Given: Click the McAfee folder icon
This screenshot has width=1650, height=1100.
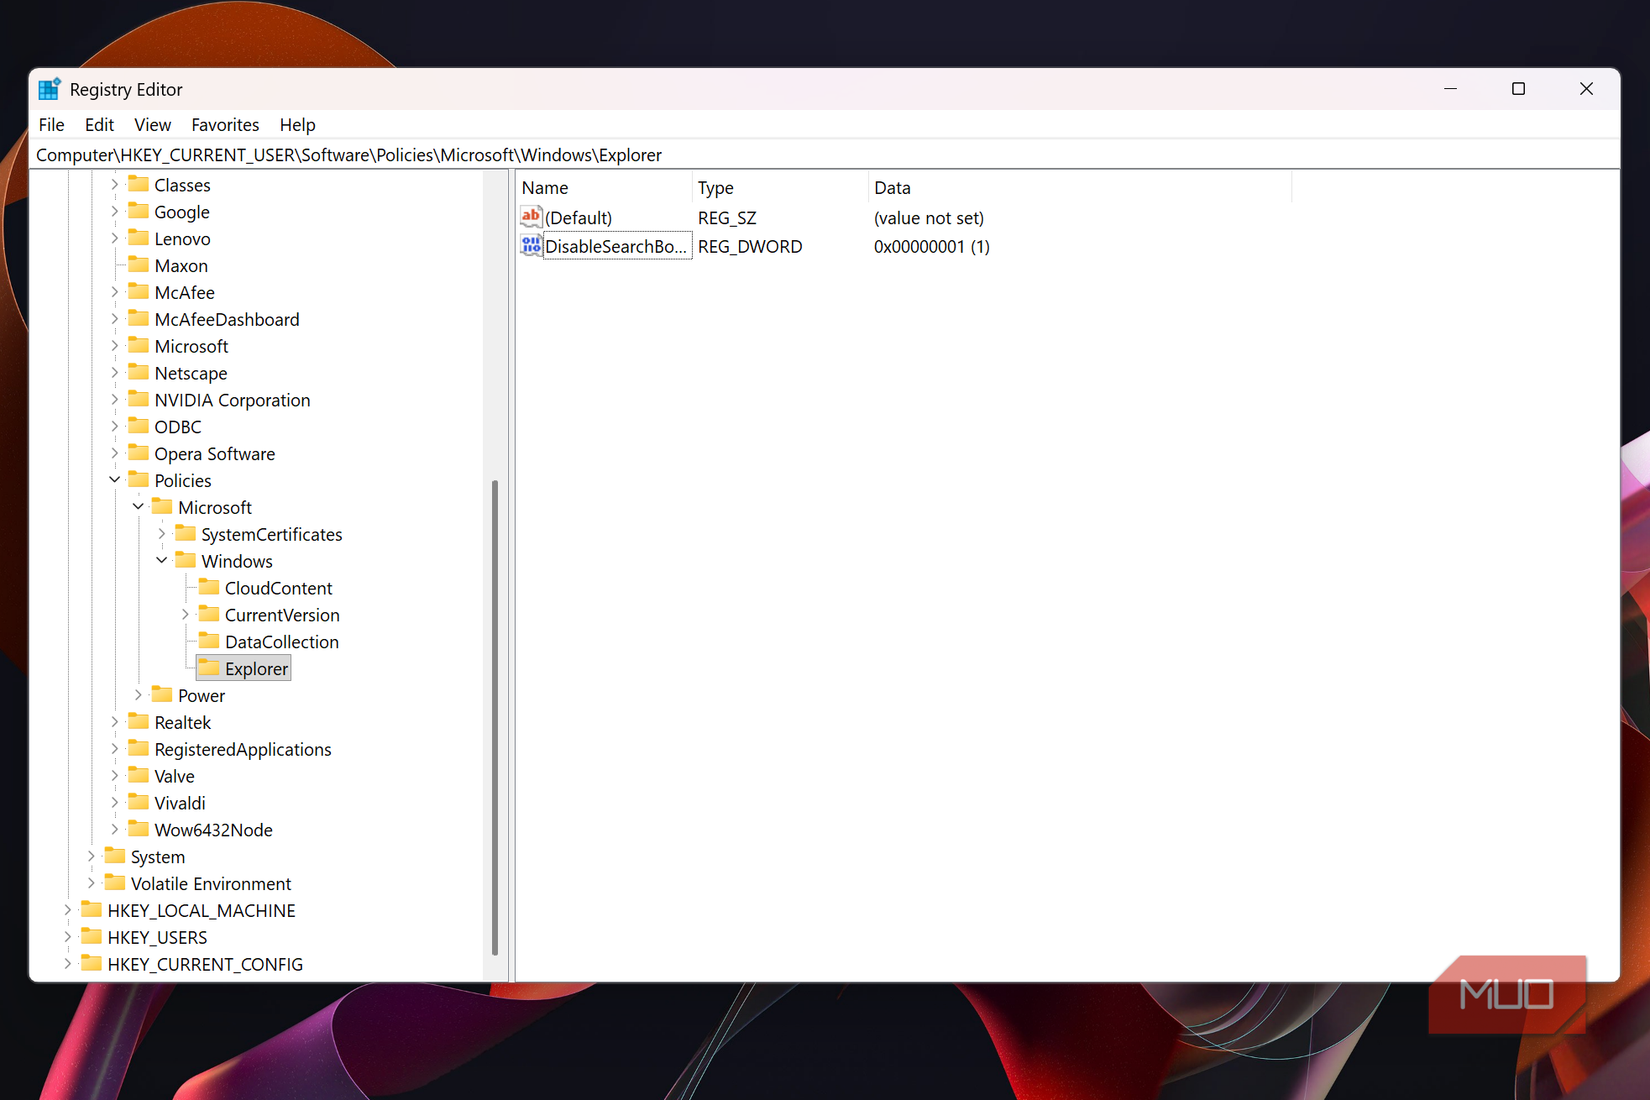Looking at the screenshot, I should point(139,292).
